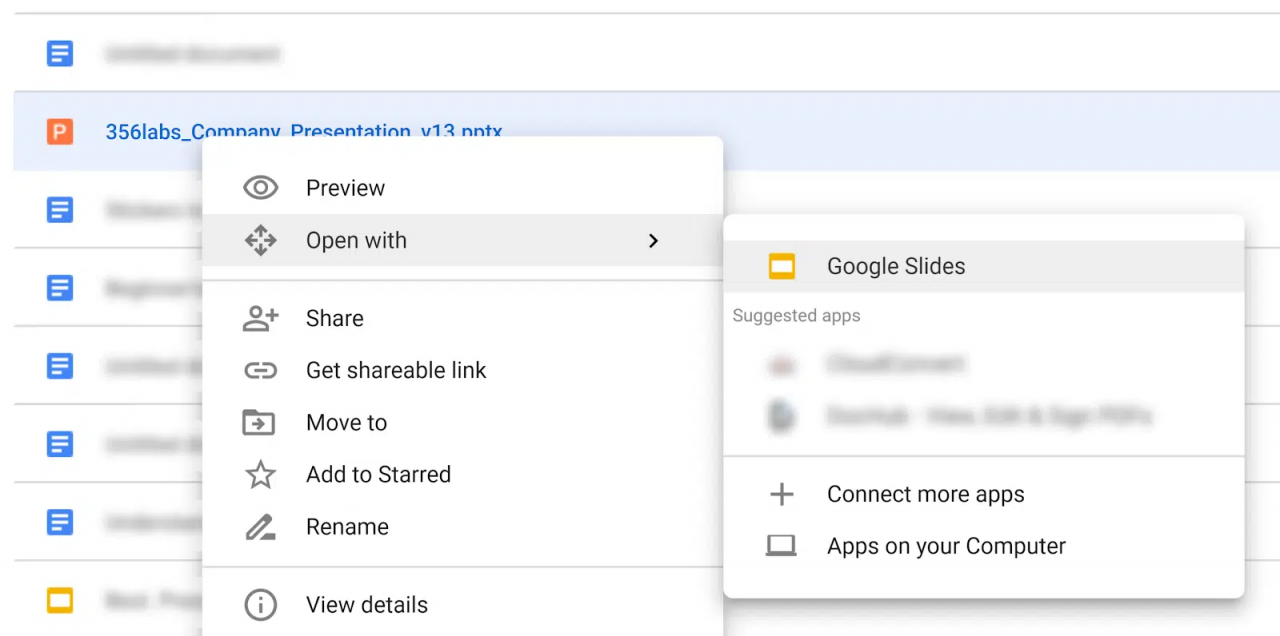Click the Apps on your Computer laptop icon
Viewport: 1280px width, 636px height.
782,545
